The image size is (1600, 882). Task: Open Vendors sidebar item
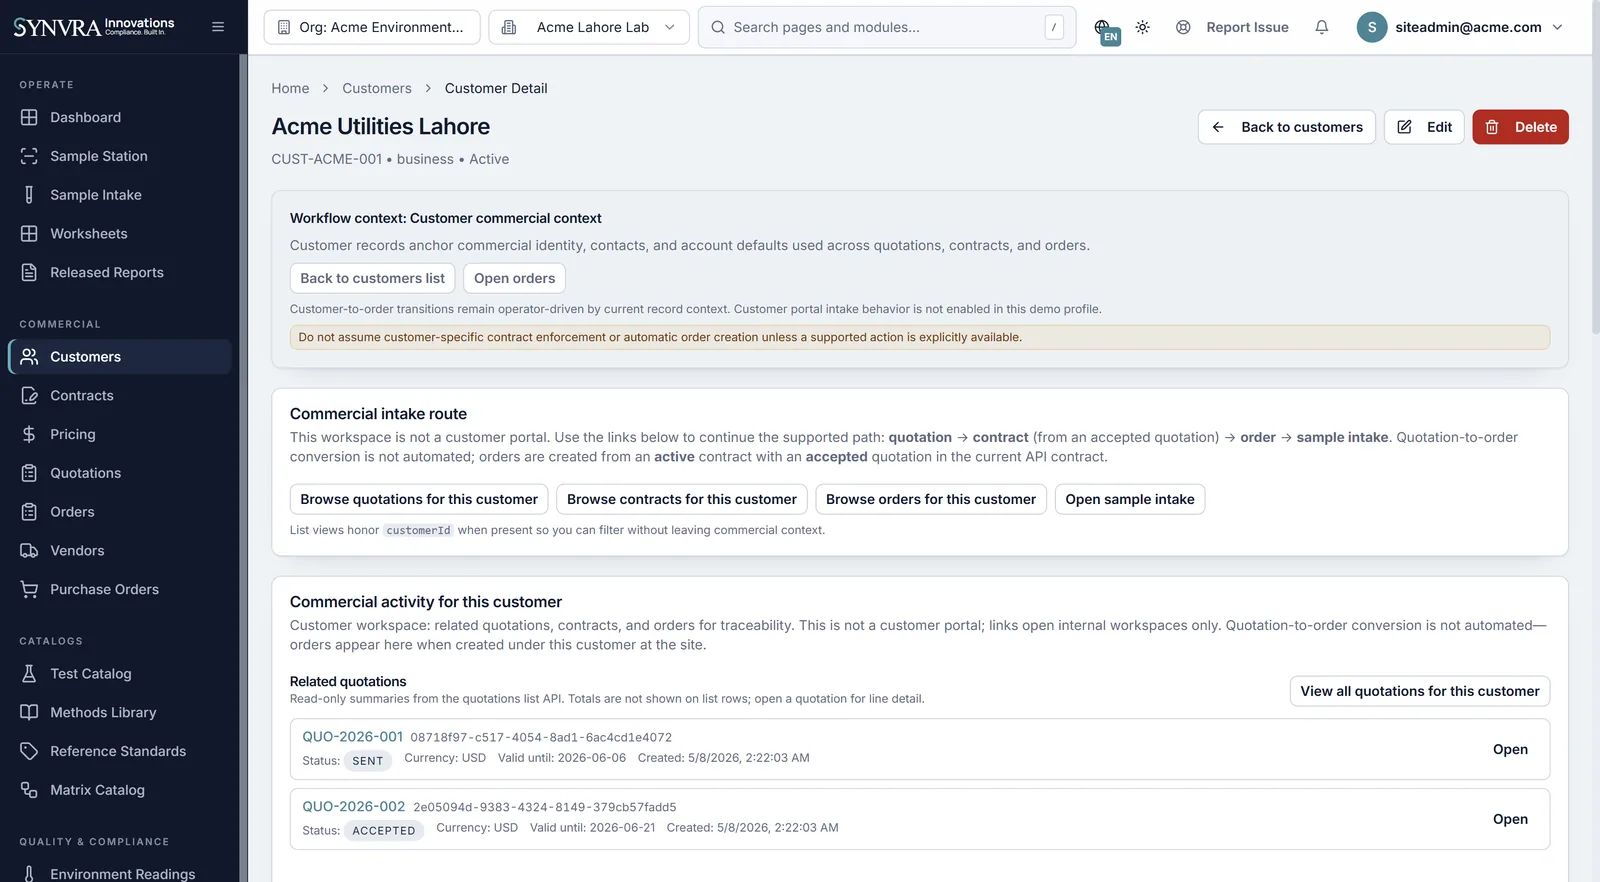[x=120, y=551]
